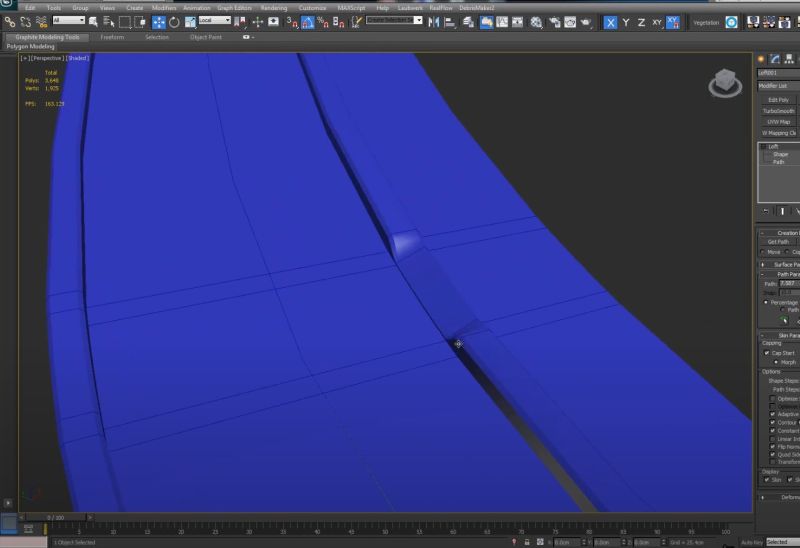Viewport: 800px width, 548px height.
Task: Open the Modifiers menu
Action: [164, 8]
